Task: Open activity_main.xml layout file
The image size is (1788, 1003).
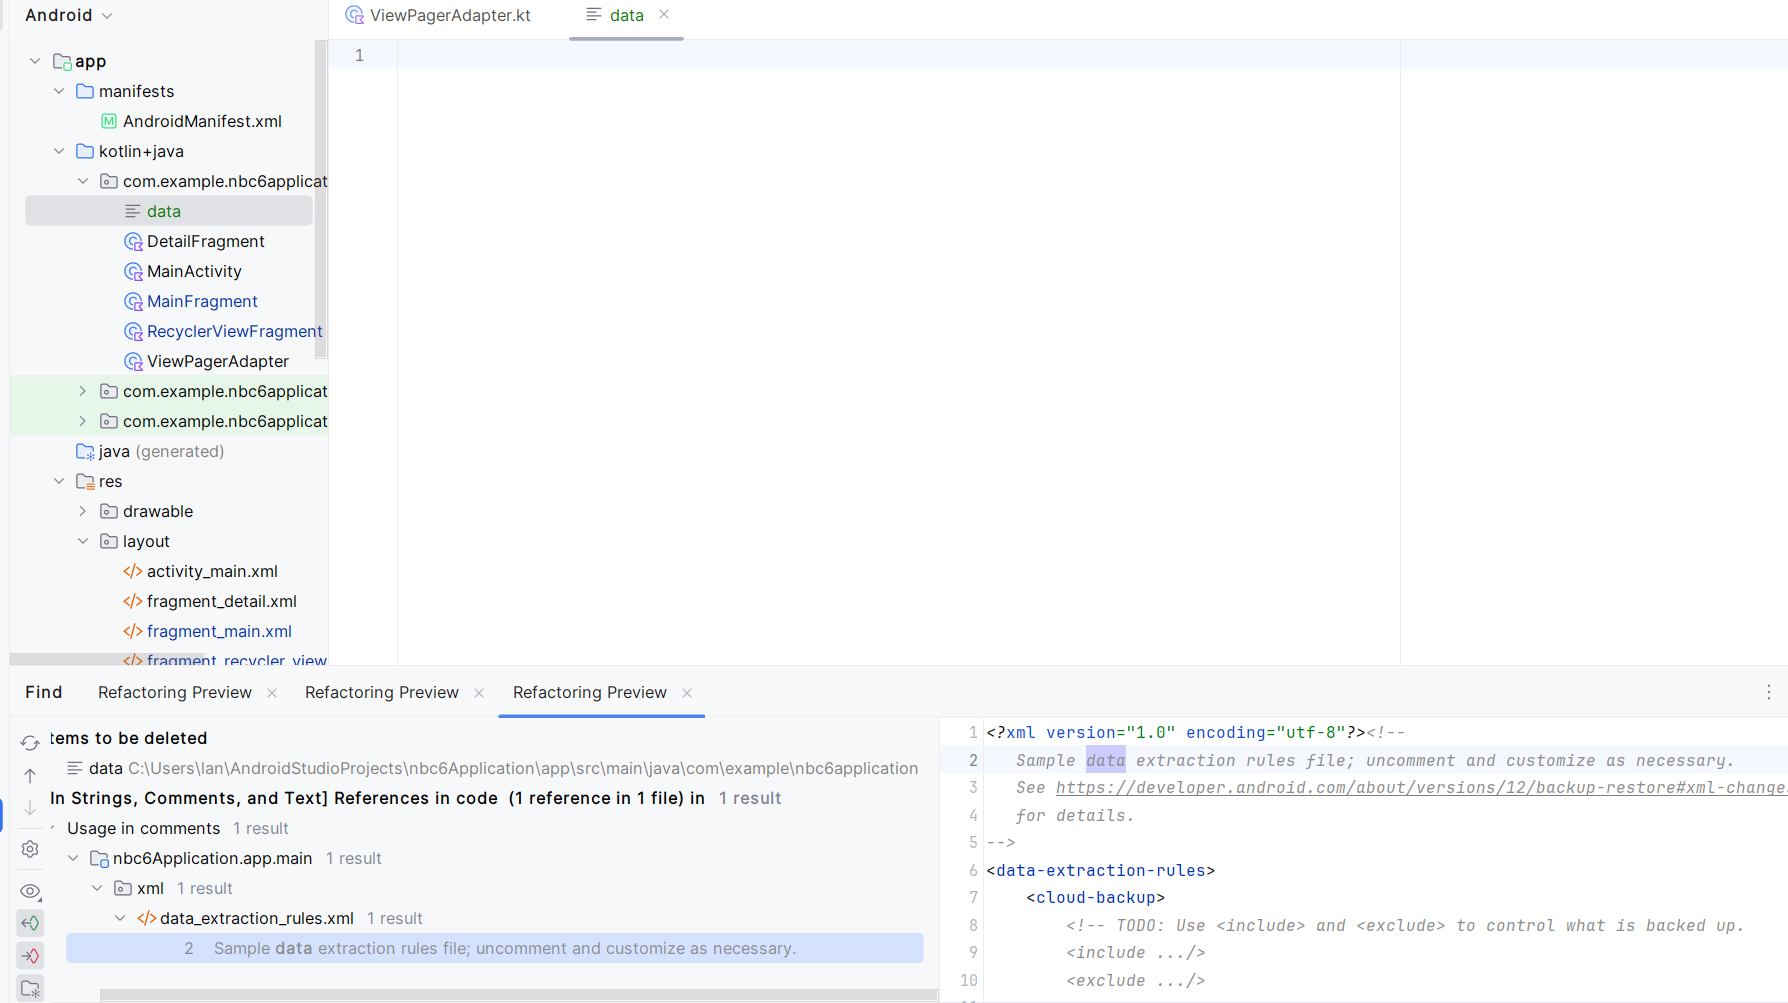Action: (x=212, y=572)
